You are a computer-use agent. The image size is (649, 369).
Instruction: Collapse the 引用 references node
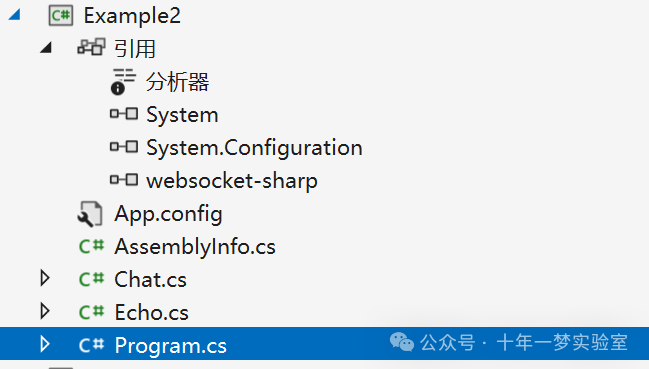point(46,48)
